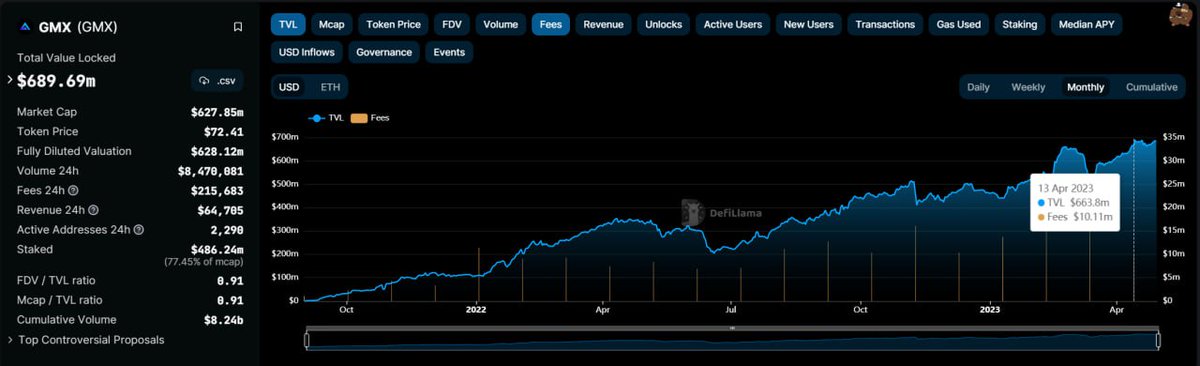Click the GMX logo icon
Screen dimensions: 1200x366
click(25, 27)
